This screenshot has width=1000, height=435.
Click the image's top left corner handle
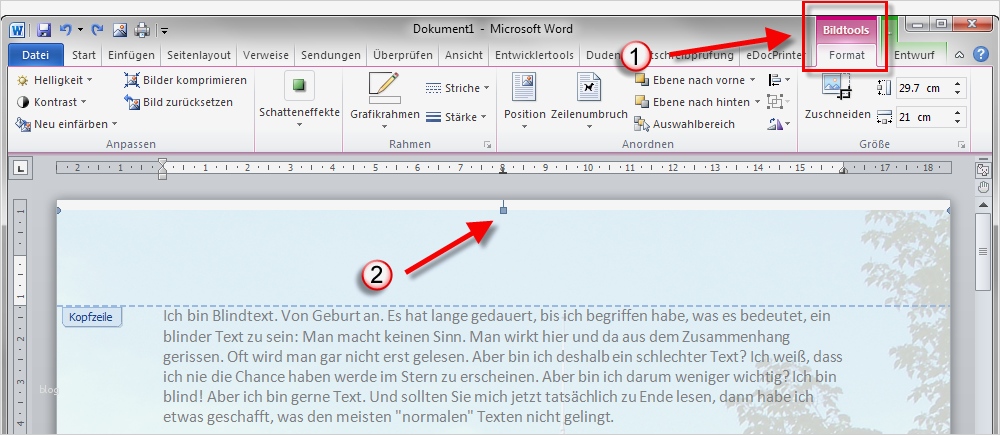[59, 210]
